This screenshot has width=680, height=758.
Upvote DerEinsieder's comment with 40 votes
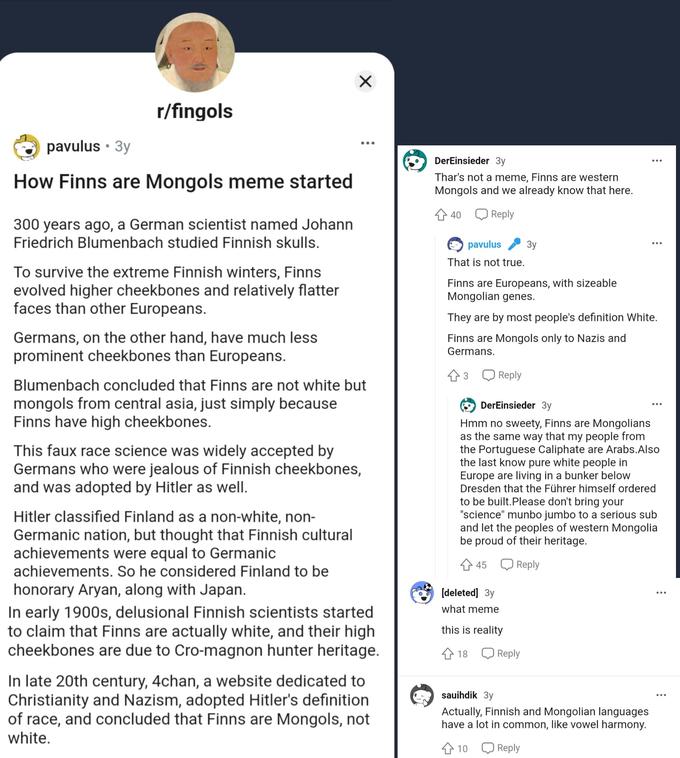[x=440, y=215]
